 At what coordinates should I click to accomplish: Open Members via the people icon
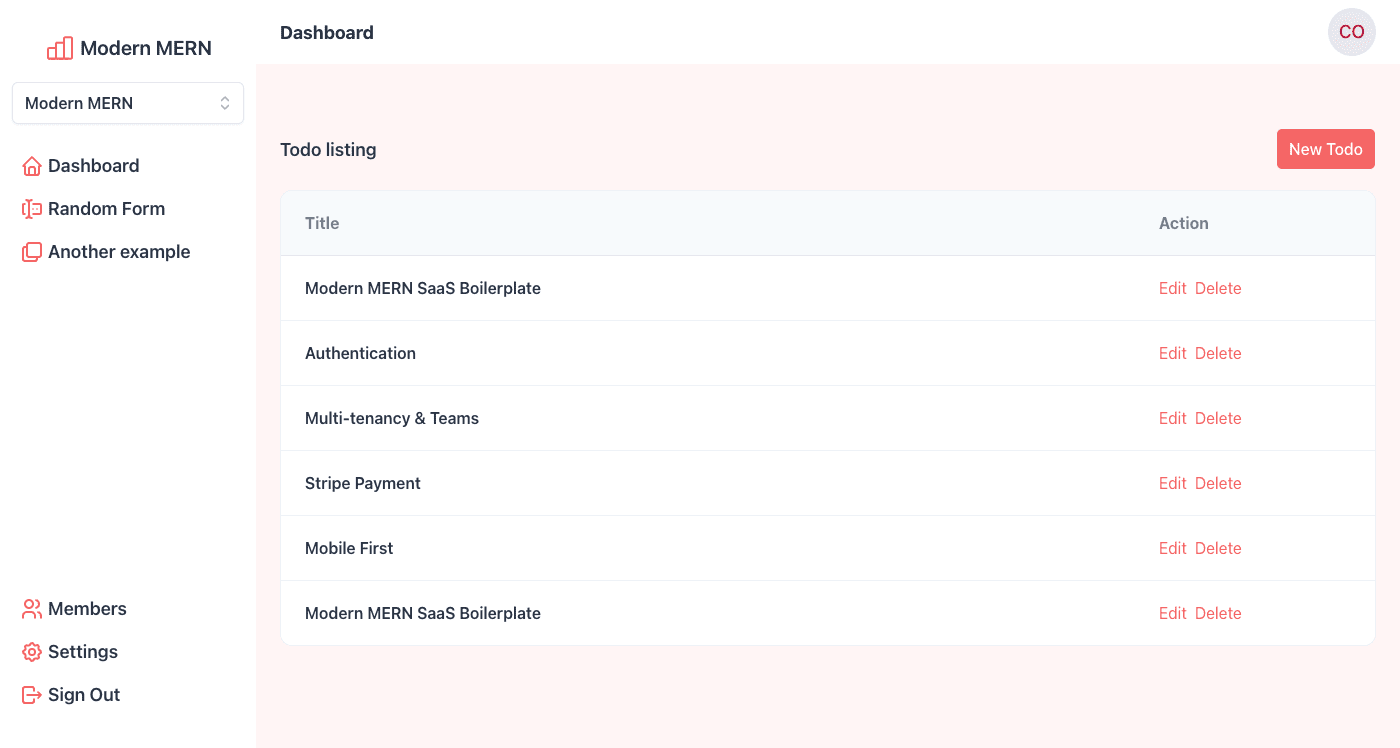coord(31,608)
